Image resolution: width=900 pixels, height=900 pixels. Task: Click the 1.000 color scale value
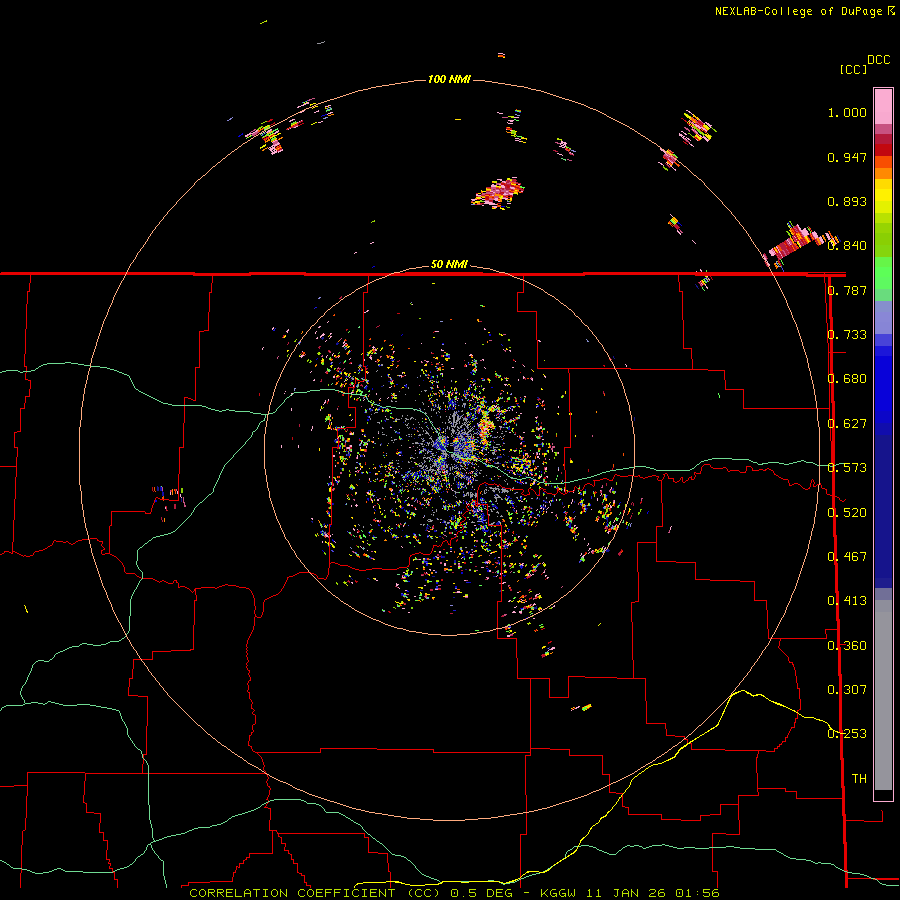(x=847, y=112)
